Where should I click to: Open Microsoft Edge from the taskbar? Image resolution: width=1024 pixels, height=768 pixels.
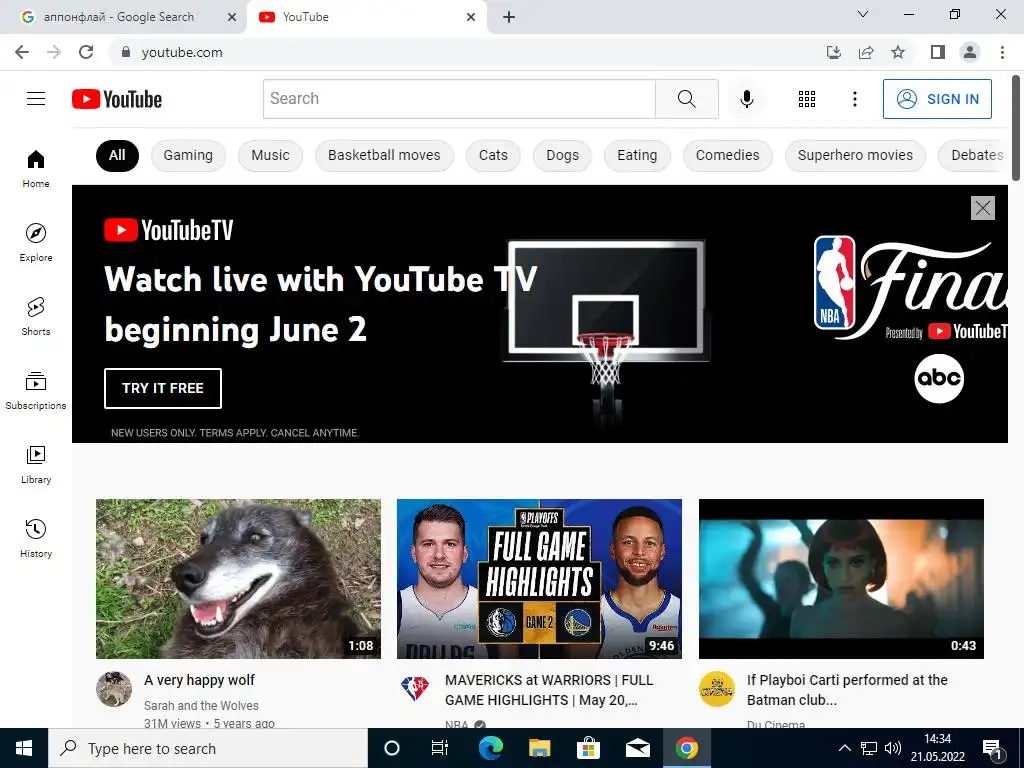point(491,748)
